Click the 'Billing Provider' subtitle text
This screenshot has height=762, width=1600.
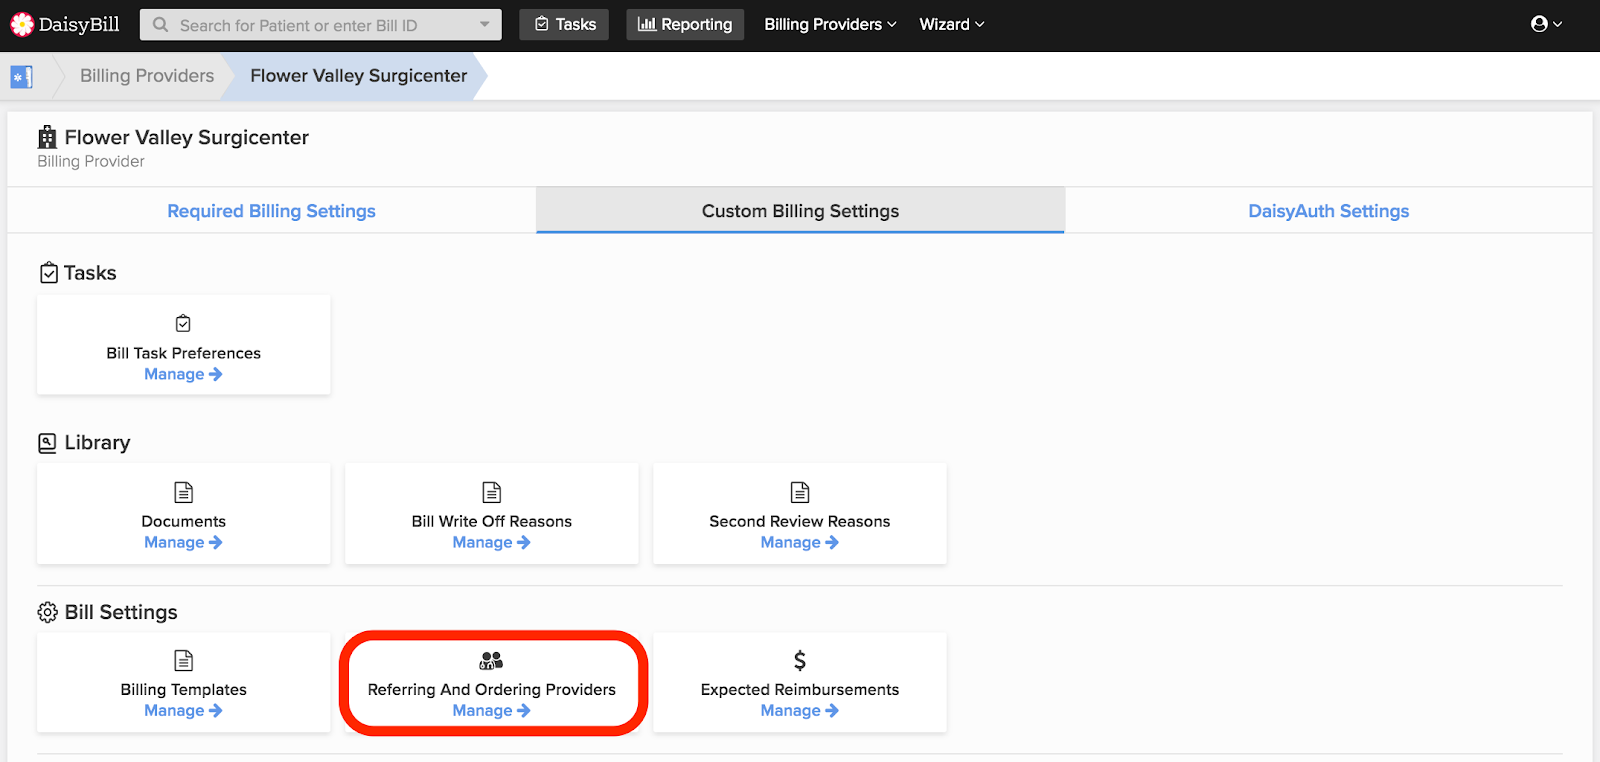tap(91, 161)
